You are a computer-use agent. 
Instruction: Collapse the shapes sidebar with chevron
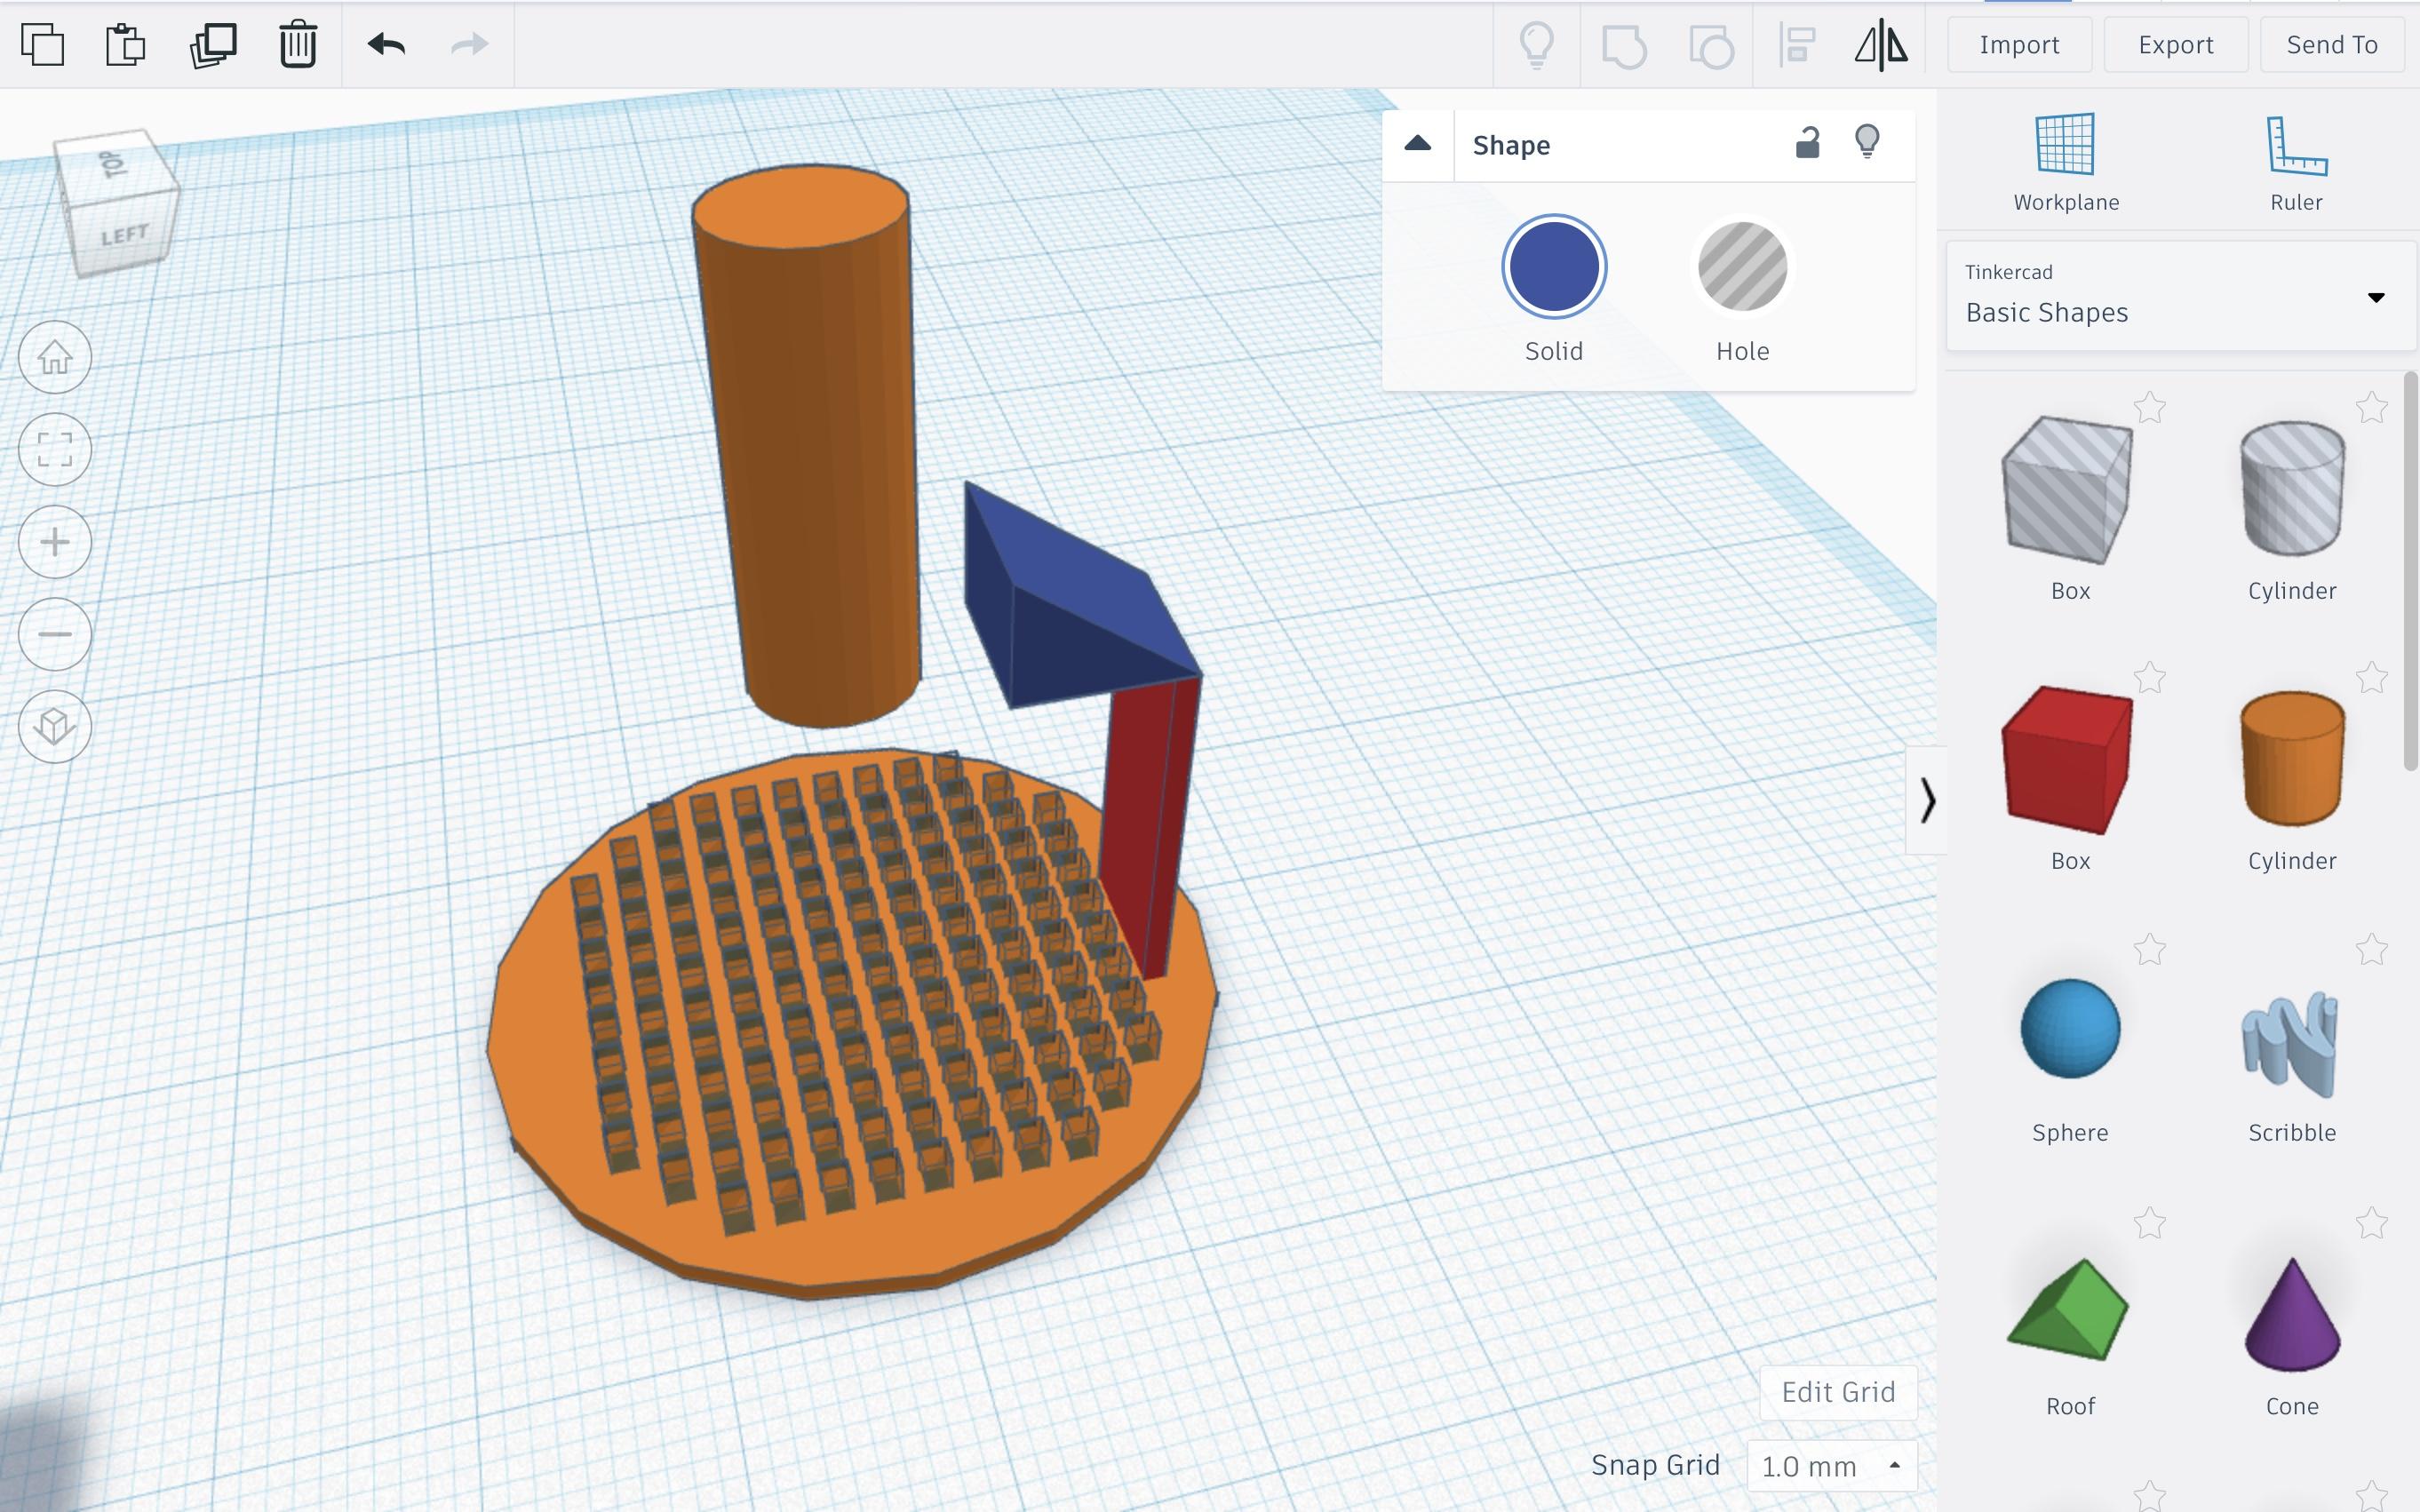click(1927, 800)
